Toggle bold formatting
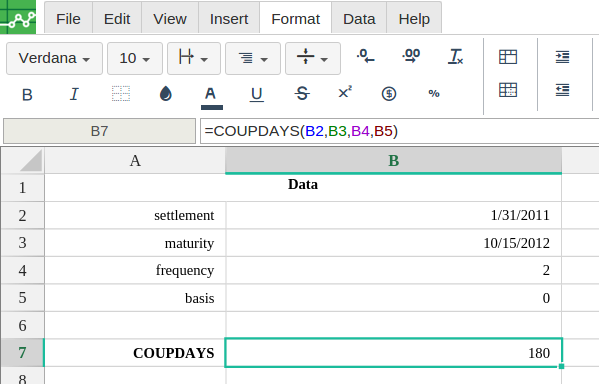The width and height of the screenshot is (599, 384). point(27,95)
